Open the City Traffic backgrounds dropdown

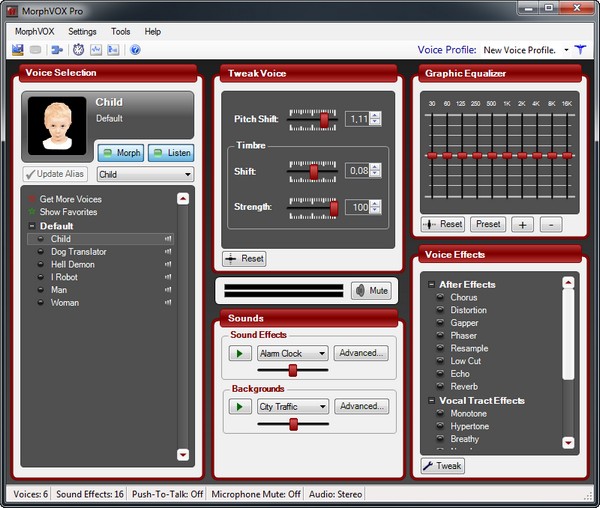click(293, 407)
